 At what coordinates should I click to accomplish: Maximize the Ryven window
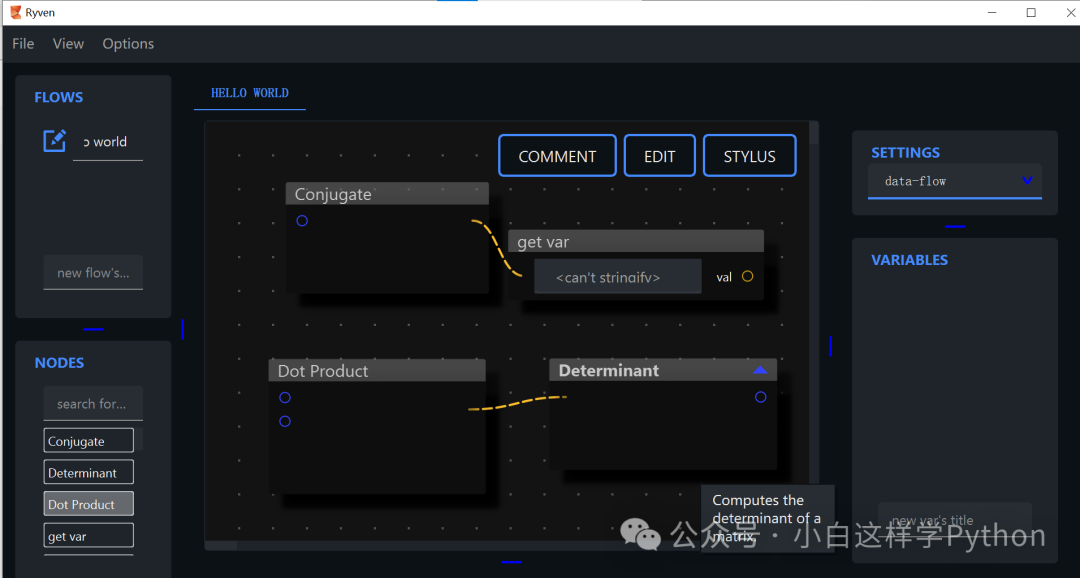[x=1031, y=12]
